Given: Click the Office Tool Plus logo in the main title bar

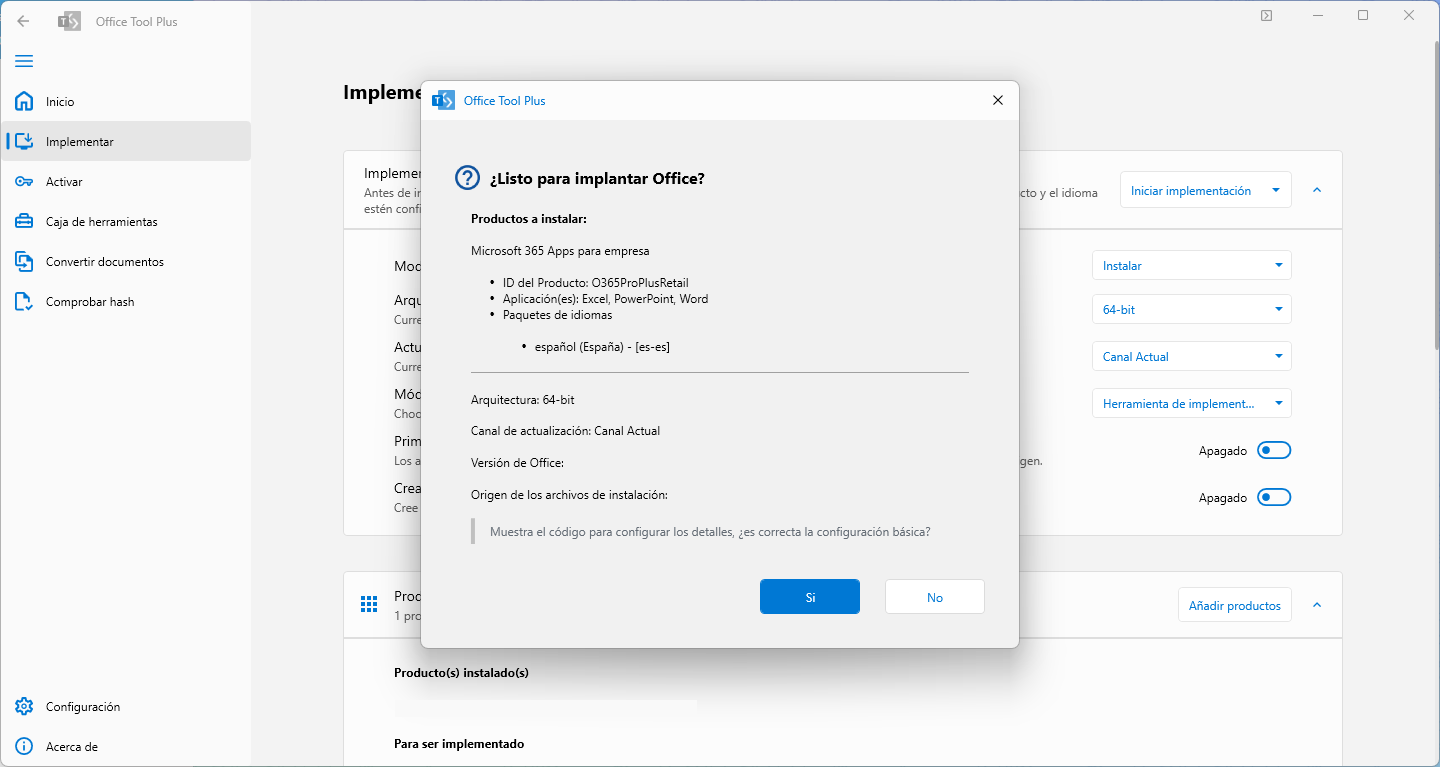Looking at the screenshot, I should pos(69,21).
